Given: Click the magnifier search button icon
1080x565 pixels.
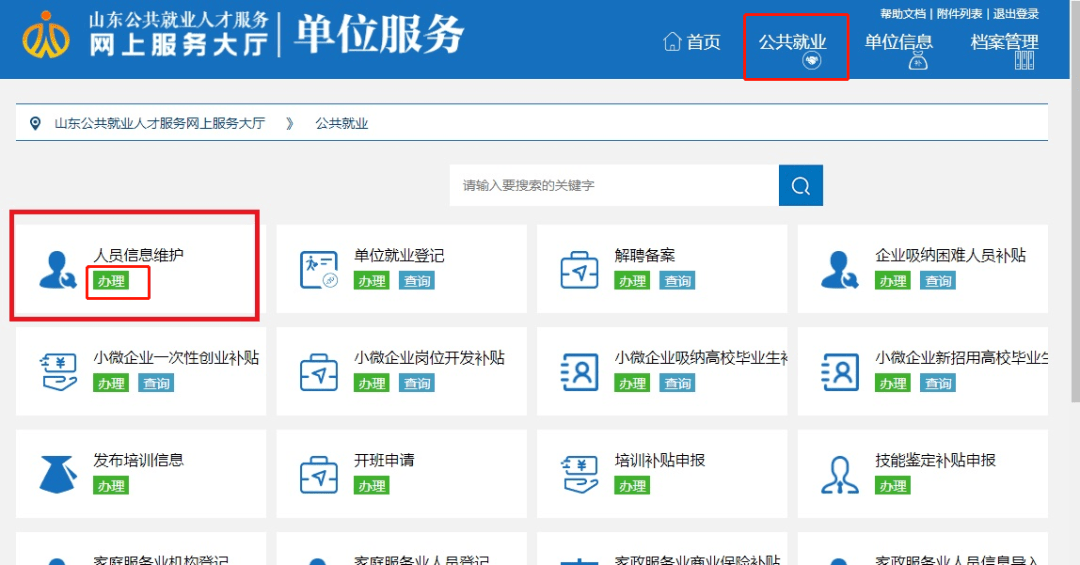Looking at the screenshot, I should tap(800, 185).
